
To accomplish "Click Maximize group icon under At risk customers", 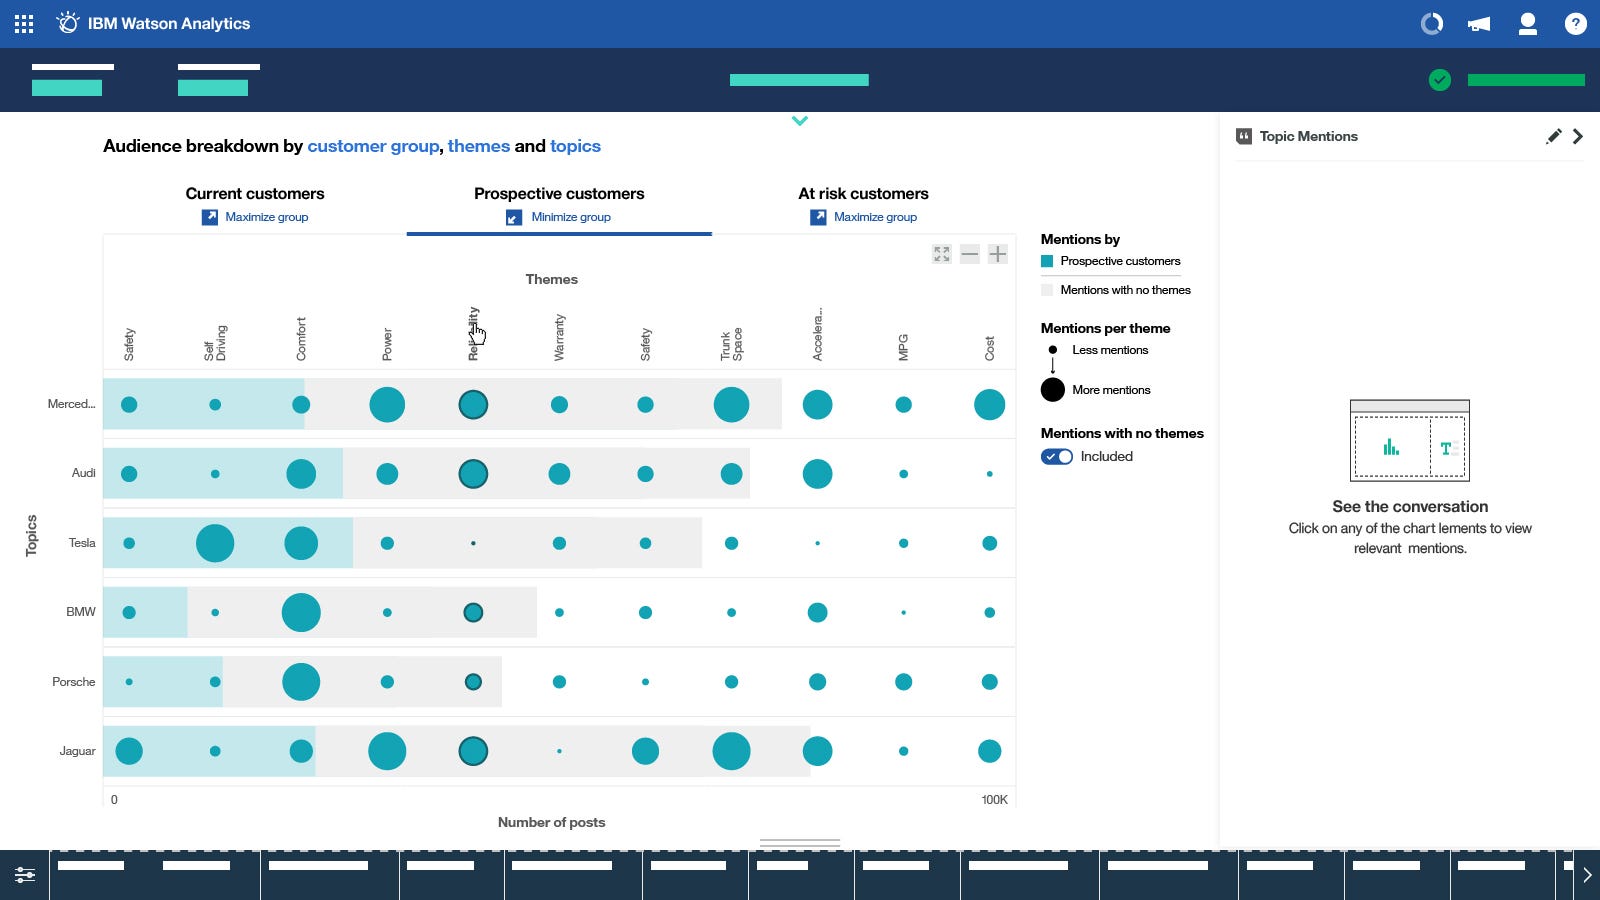I will [818, 217].
